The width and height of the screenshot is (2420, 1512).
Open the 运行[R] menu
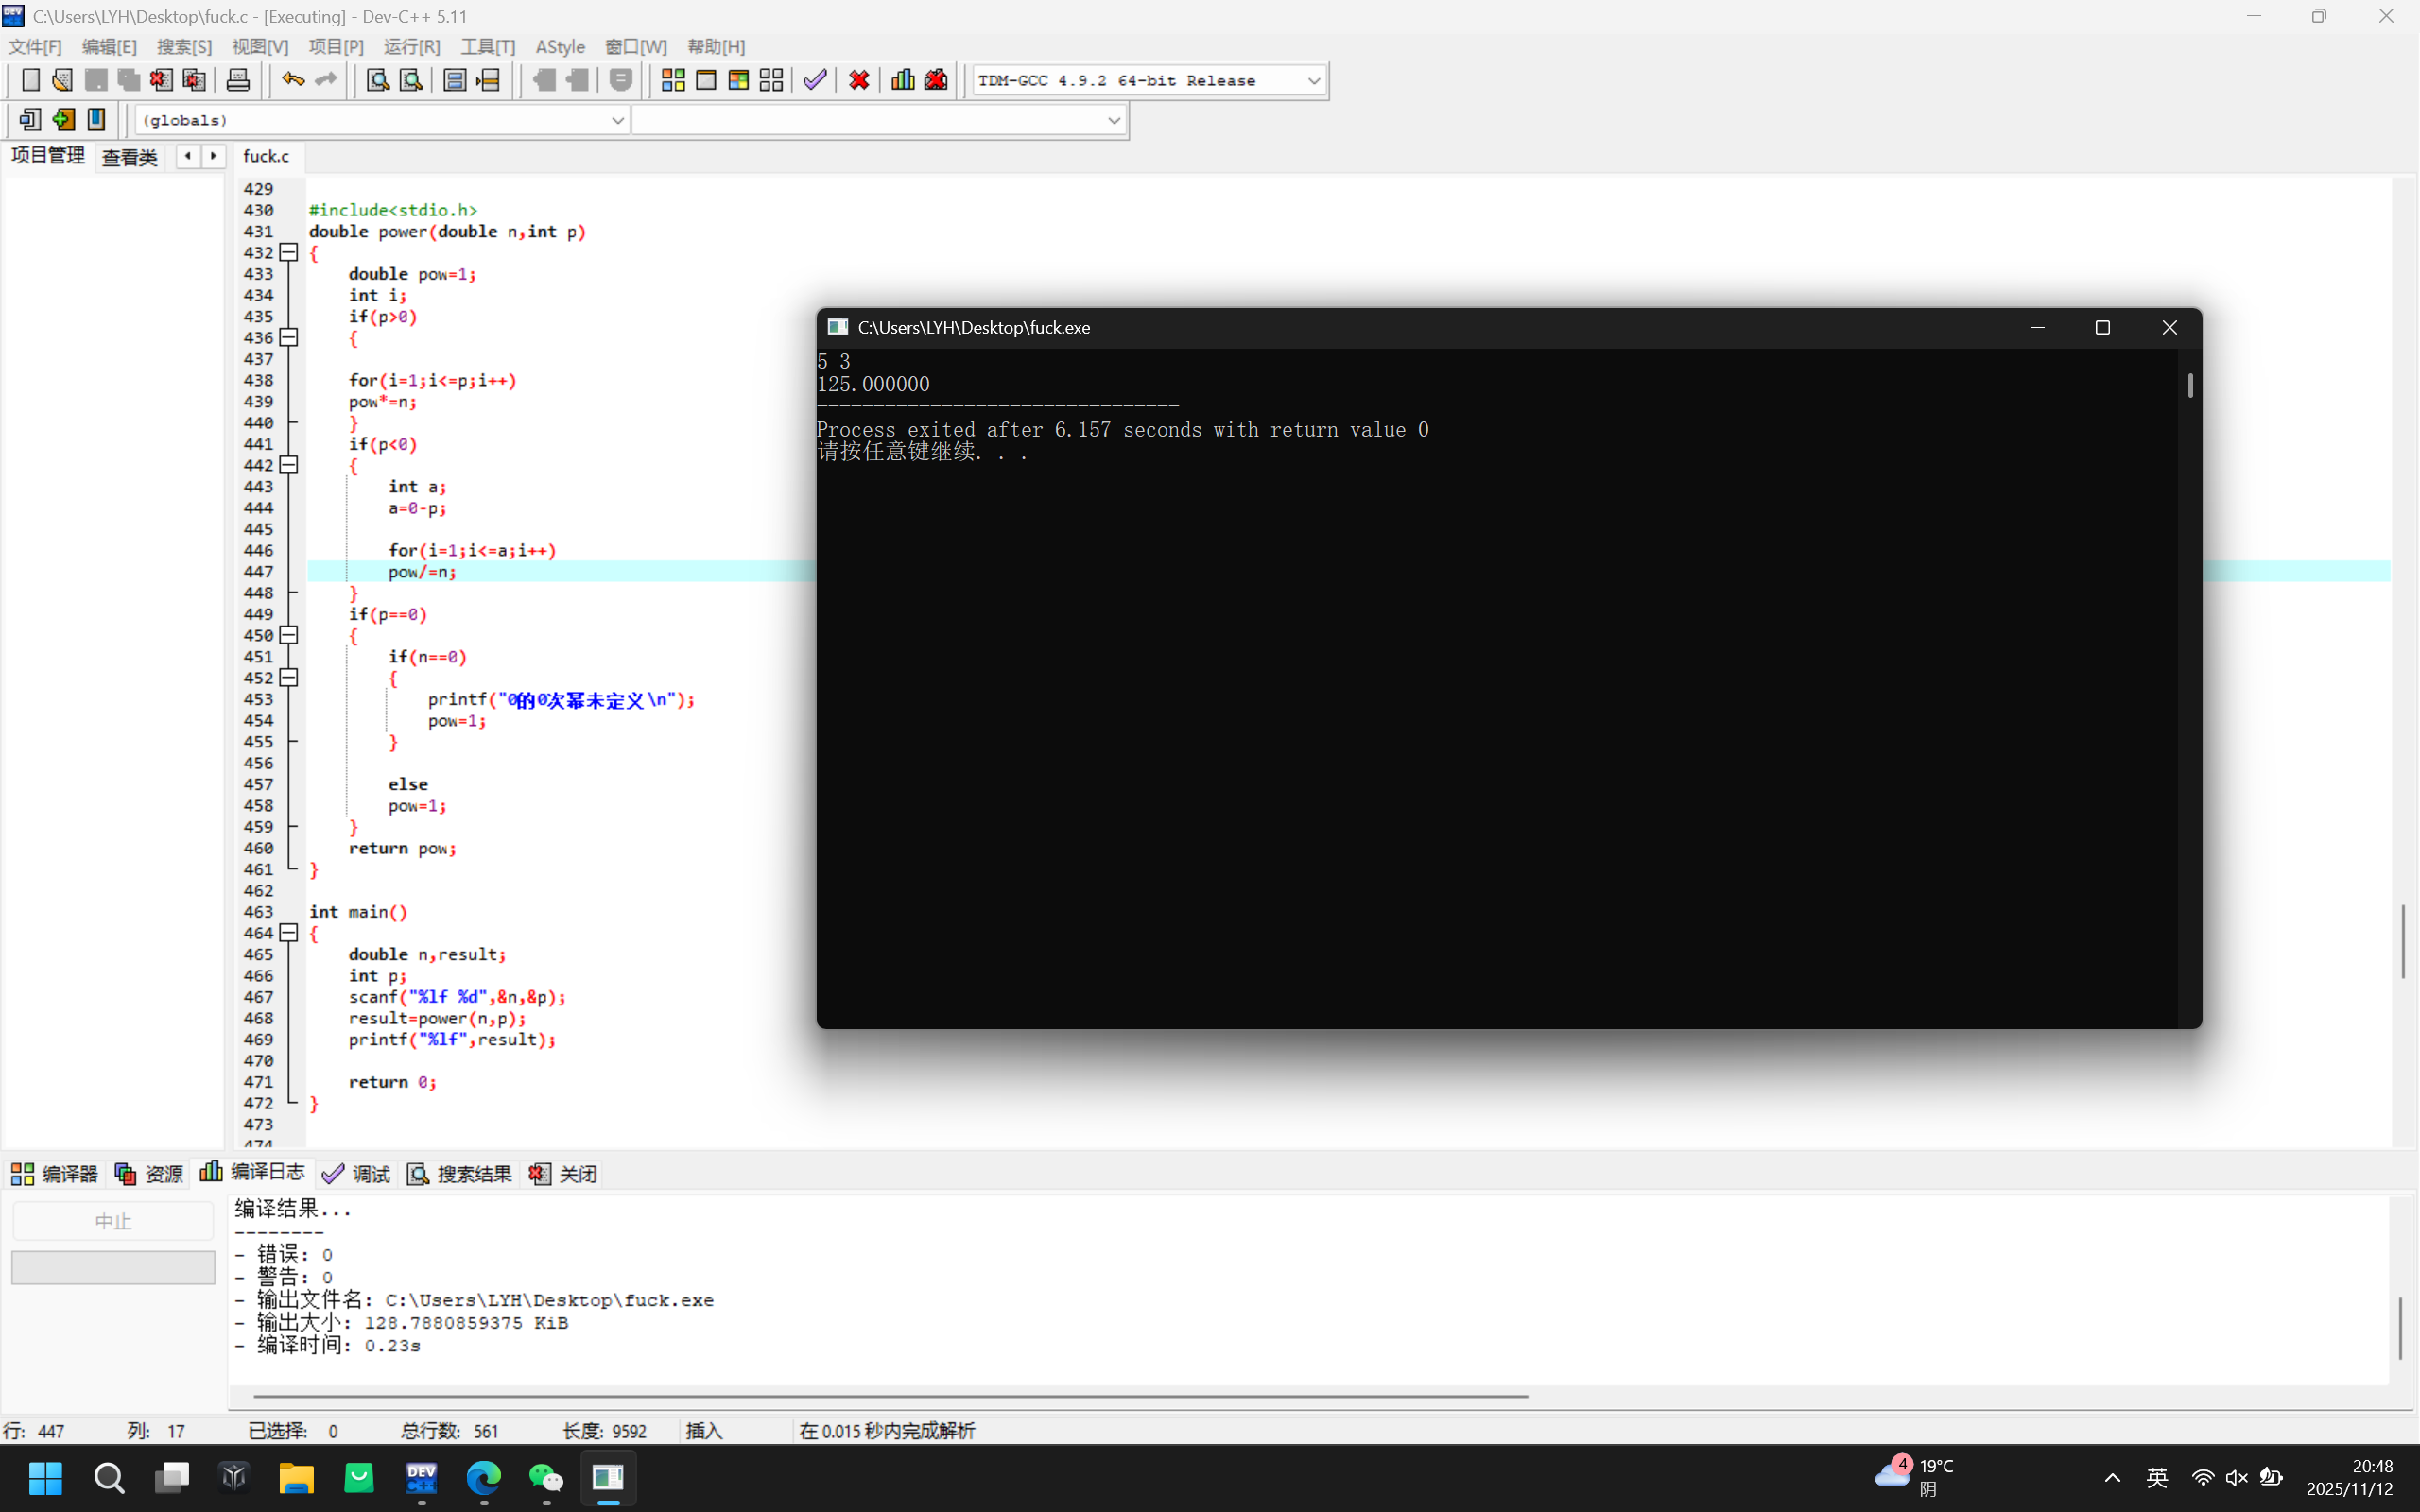[411, 47]
